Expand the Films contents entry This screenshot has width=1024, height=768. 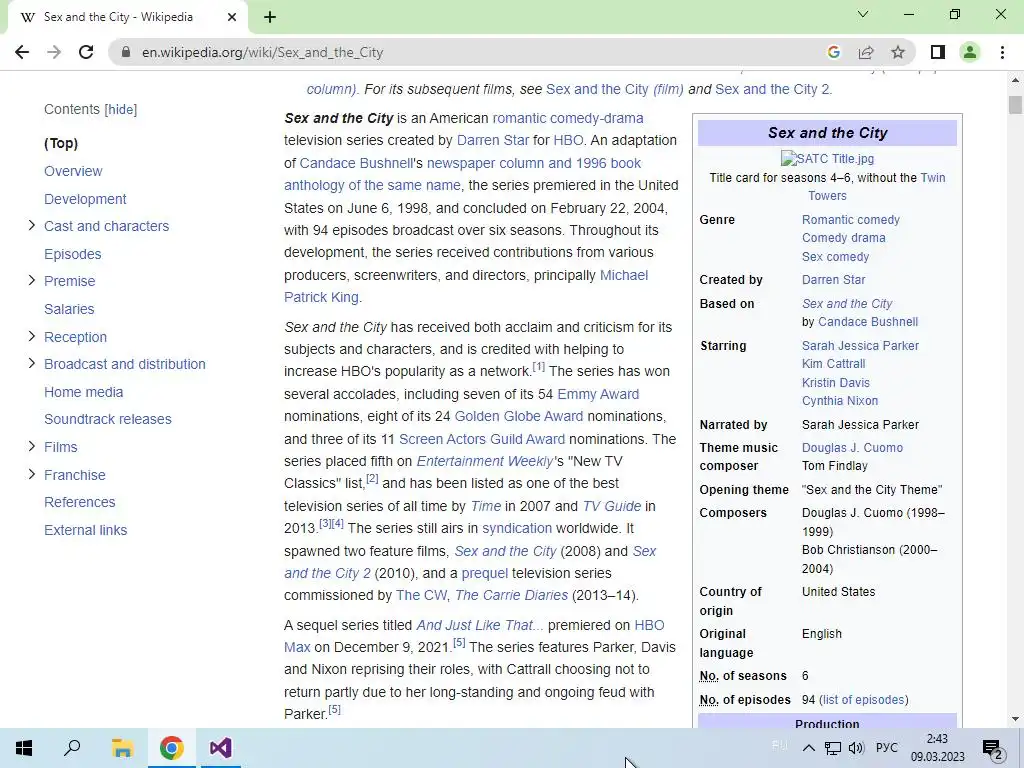point(31,446)
